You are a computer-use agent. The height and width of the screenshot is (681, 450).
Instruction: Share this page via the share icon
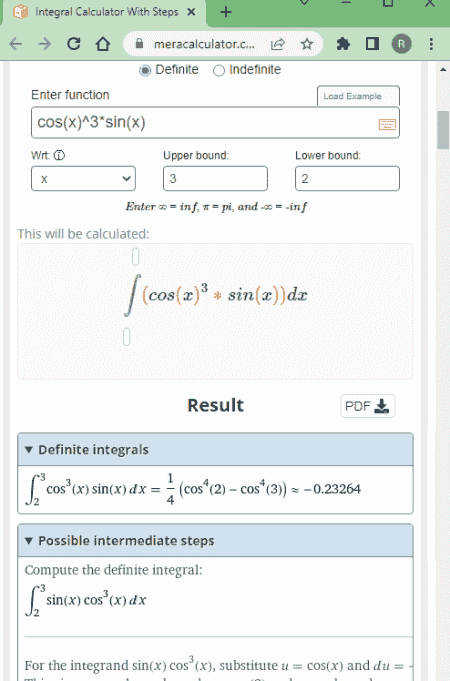pos(278,44)
